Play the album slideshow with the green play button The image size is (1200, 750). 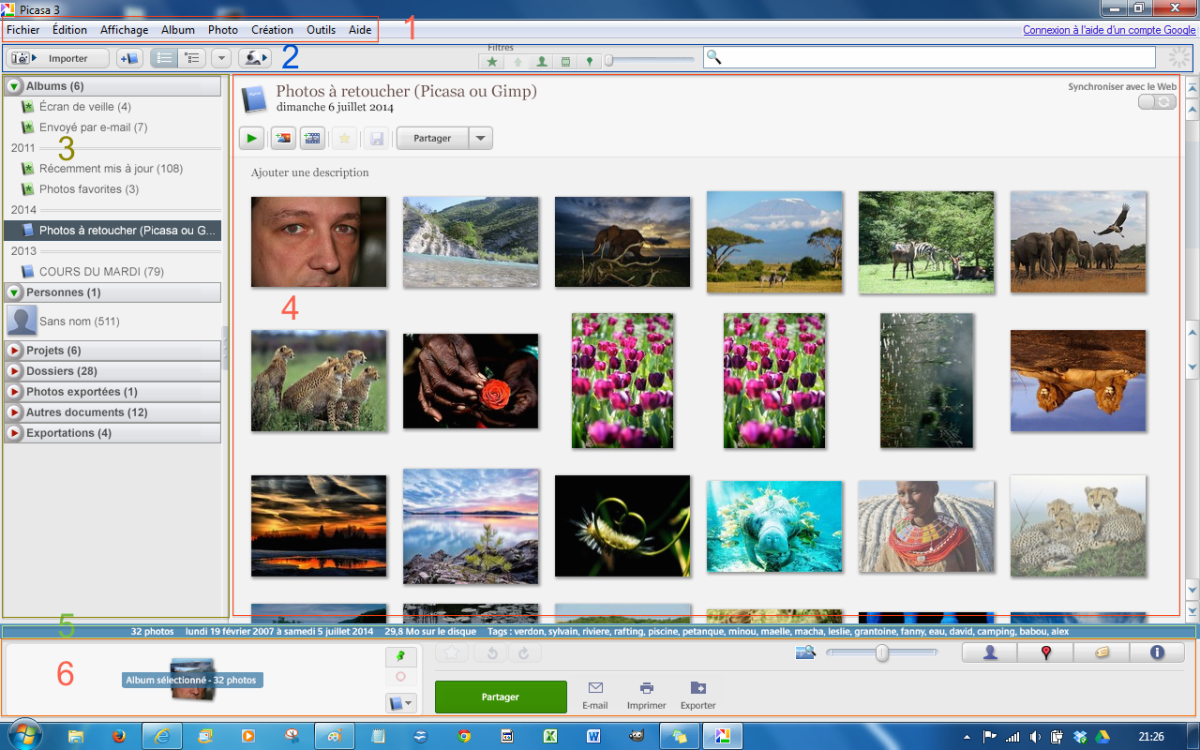click(251, 138)
